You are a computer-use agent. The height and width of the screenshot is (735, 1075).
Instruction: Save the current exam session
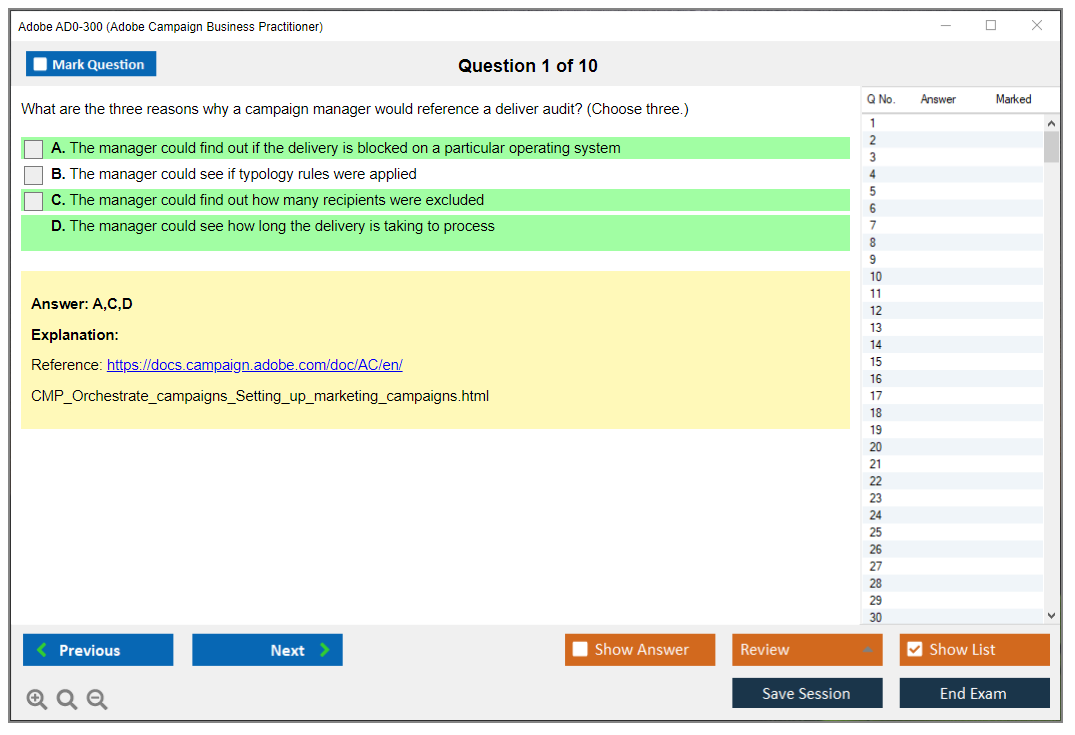click(x=806, y=693)
